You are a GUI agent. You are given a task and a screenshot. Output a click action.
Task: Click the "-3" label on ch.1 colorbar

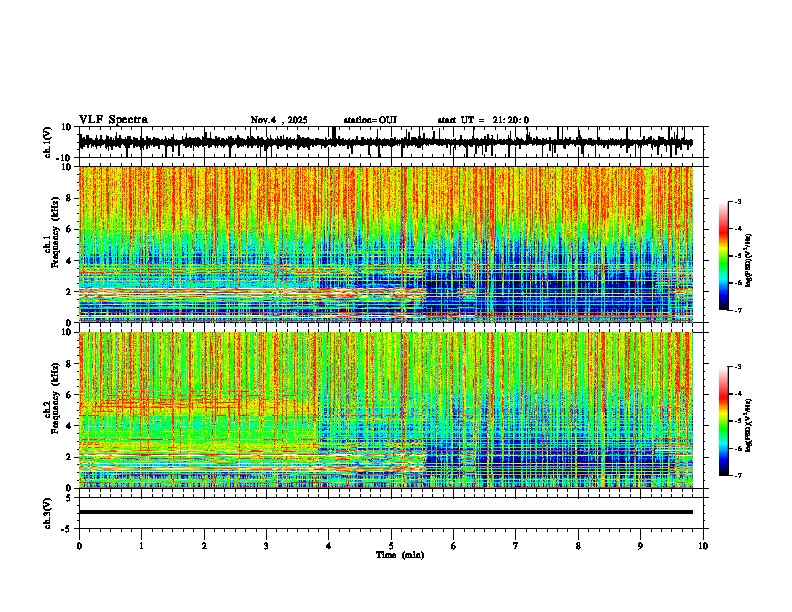[738, 201]
